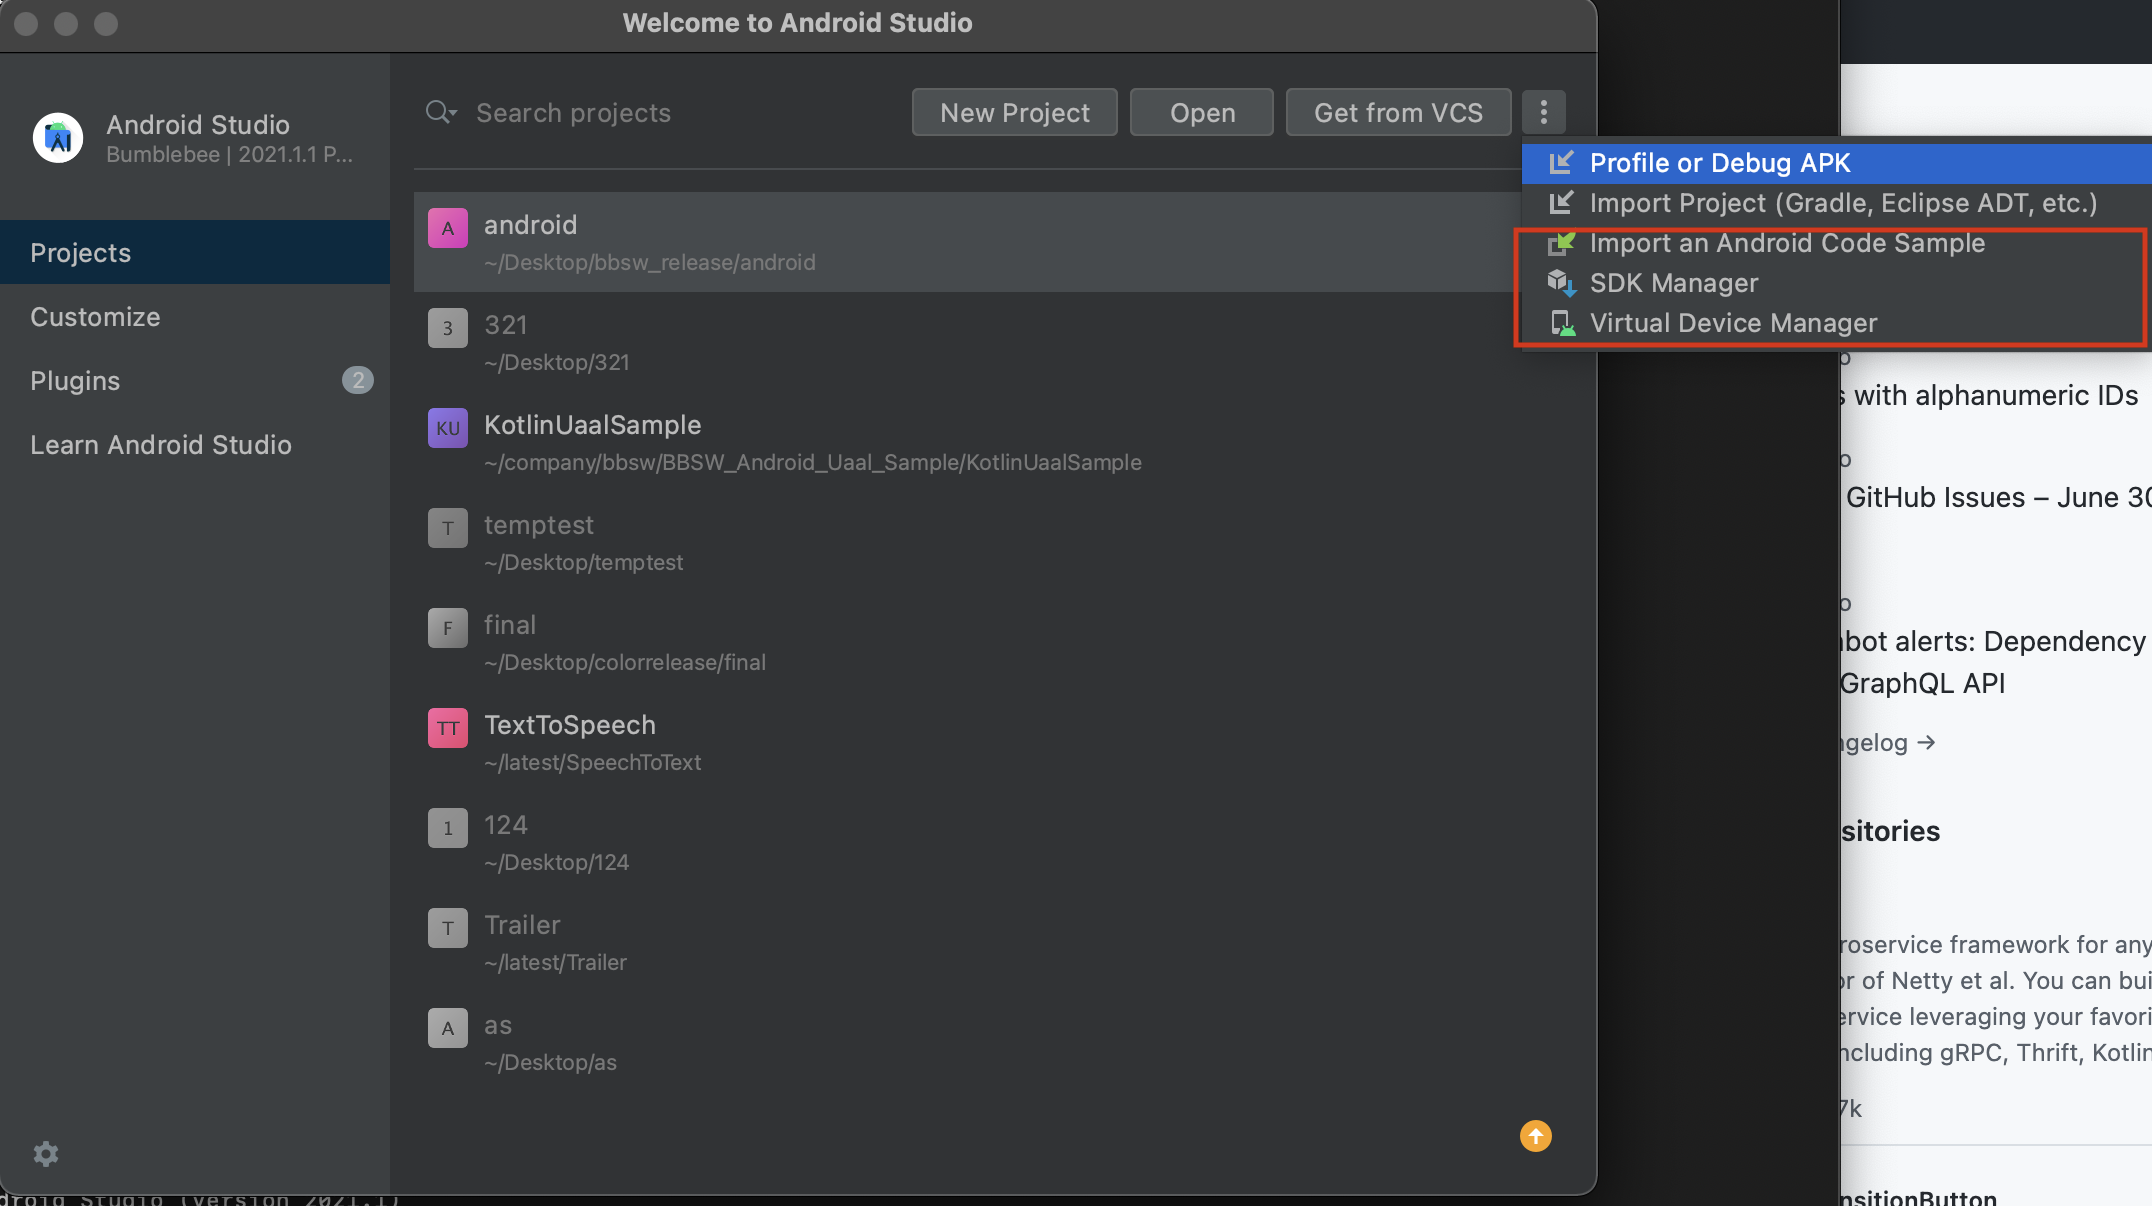Click the Android Studio logo icon
2152x1206 pixels.
(x=58, y=138)
